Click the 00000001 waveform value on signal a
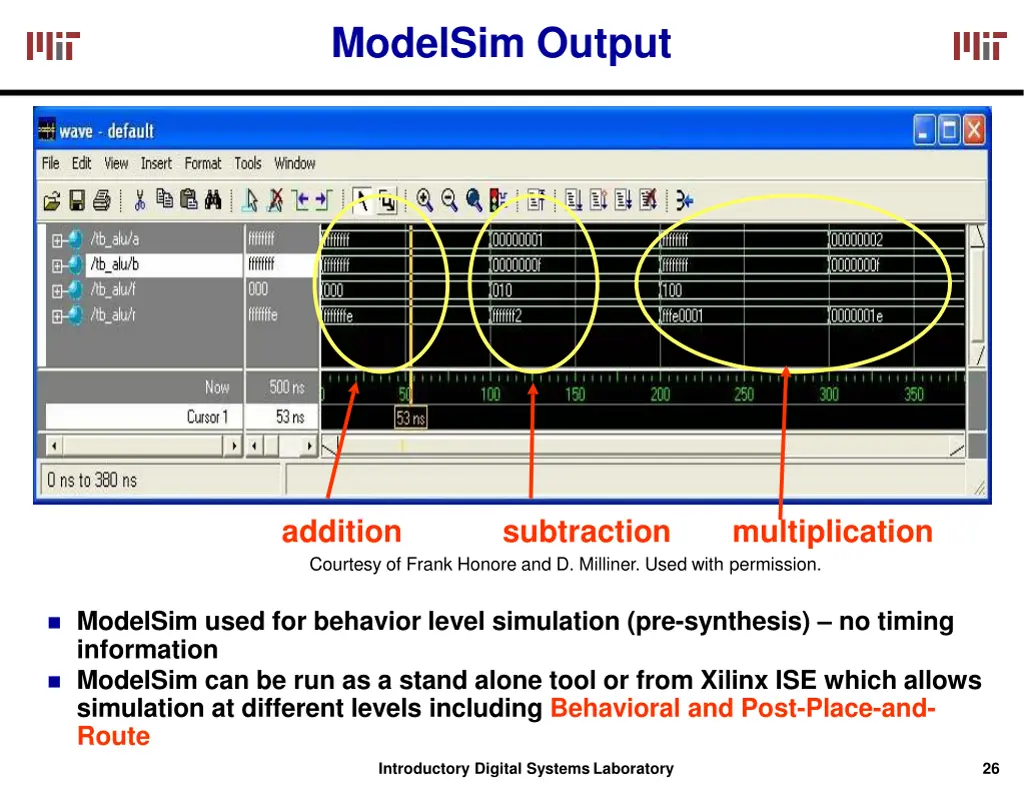Image resolution: width=1024 pixels, height=791 pixels. click(517, 240)
